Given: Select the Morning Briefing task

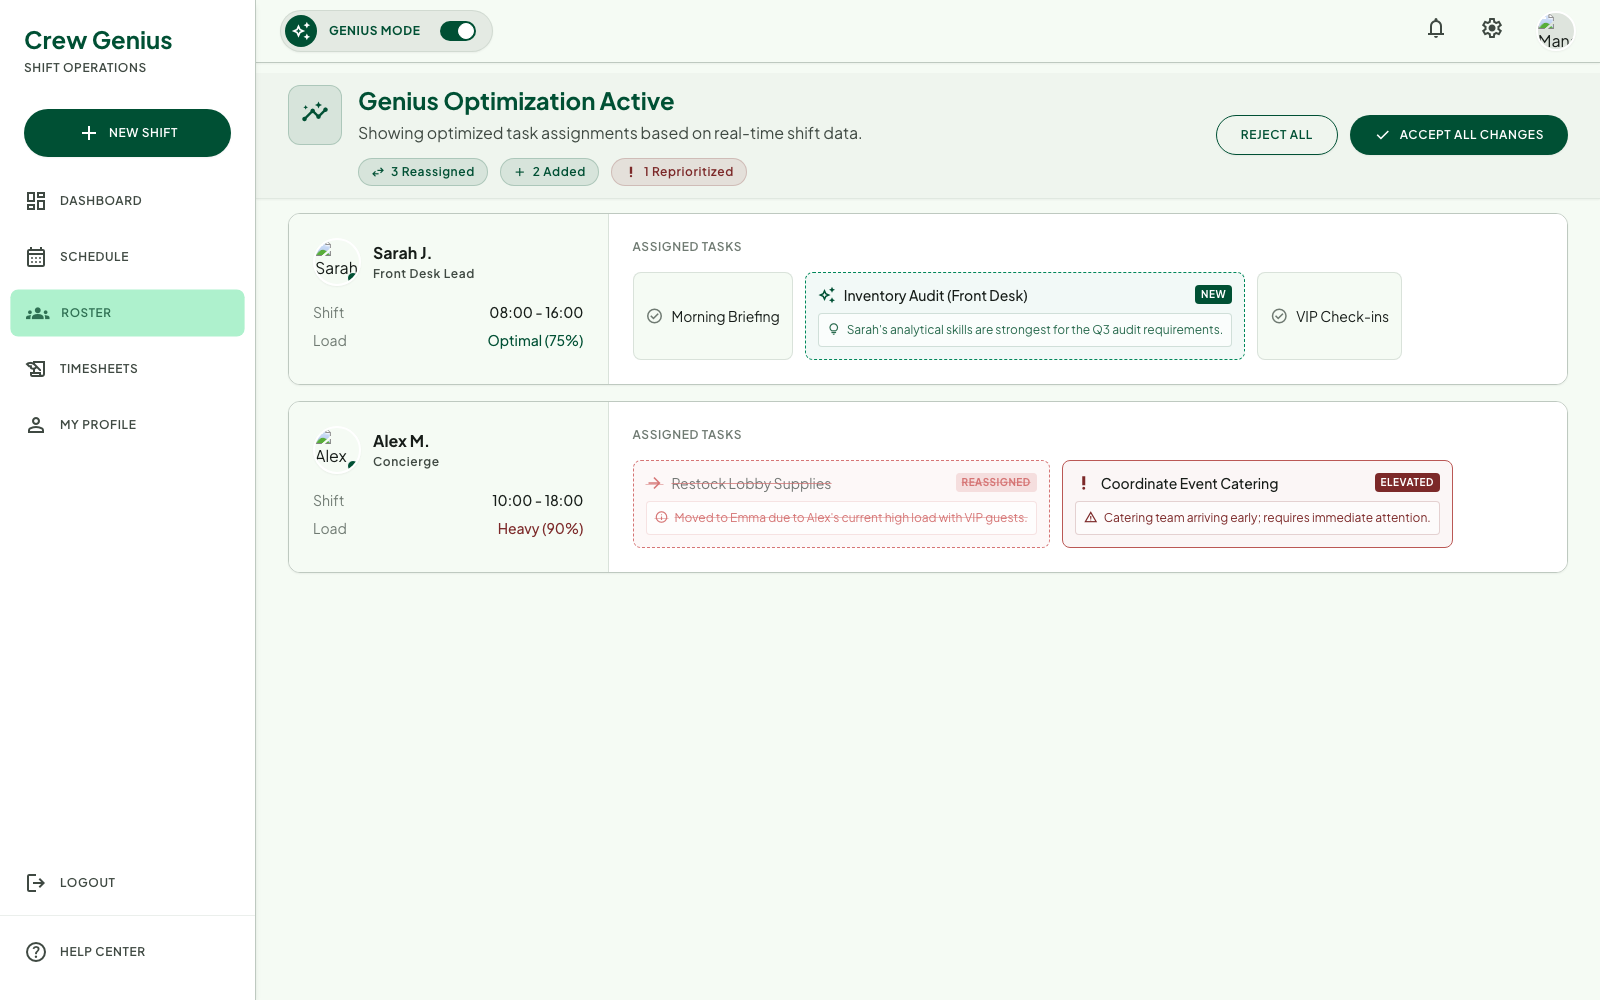Looking at the screenshot, I should pos(713,316).
